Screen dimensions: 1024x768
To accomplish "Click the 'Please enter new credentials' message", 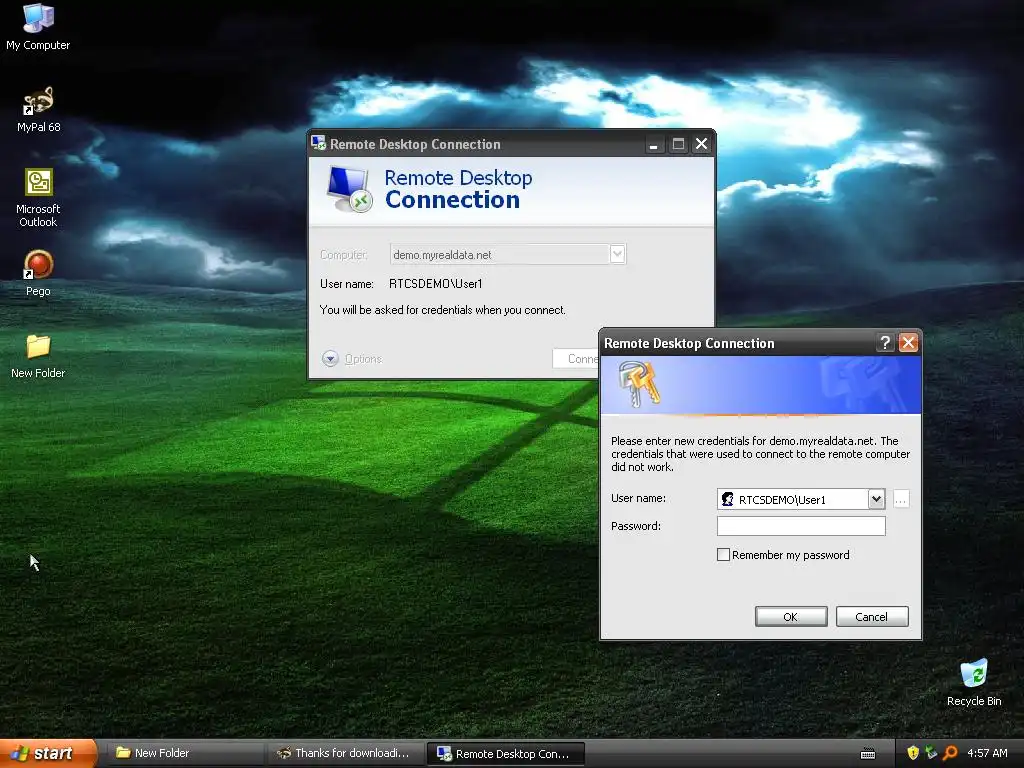I will point(761,454).
